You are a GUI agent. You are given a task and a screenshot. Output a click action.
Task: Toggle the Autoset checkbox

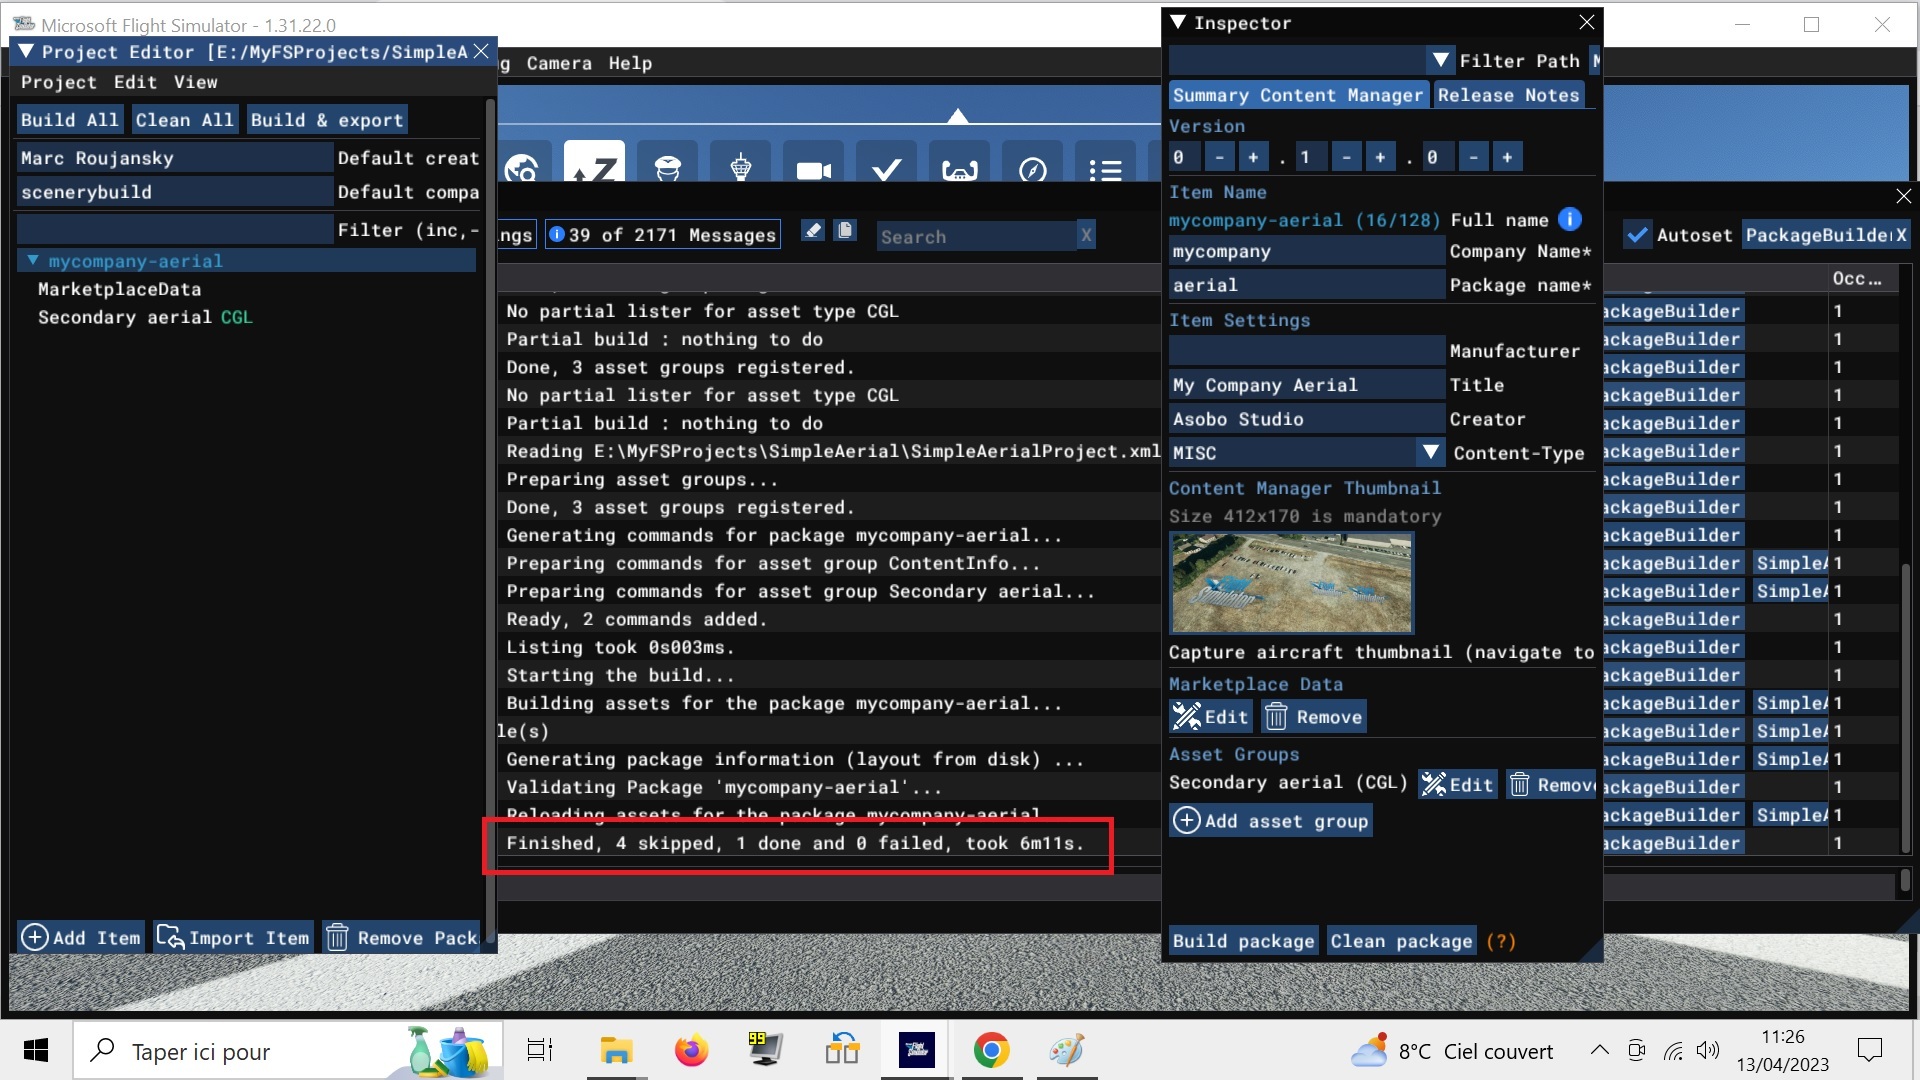(x=1637, y=235)
